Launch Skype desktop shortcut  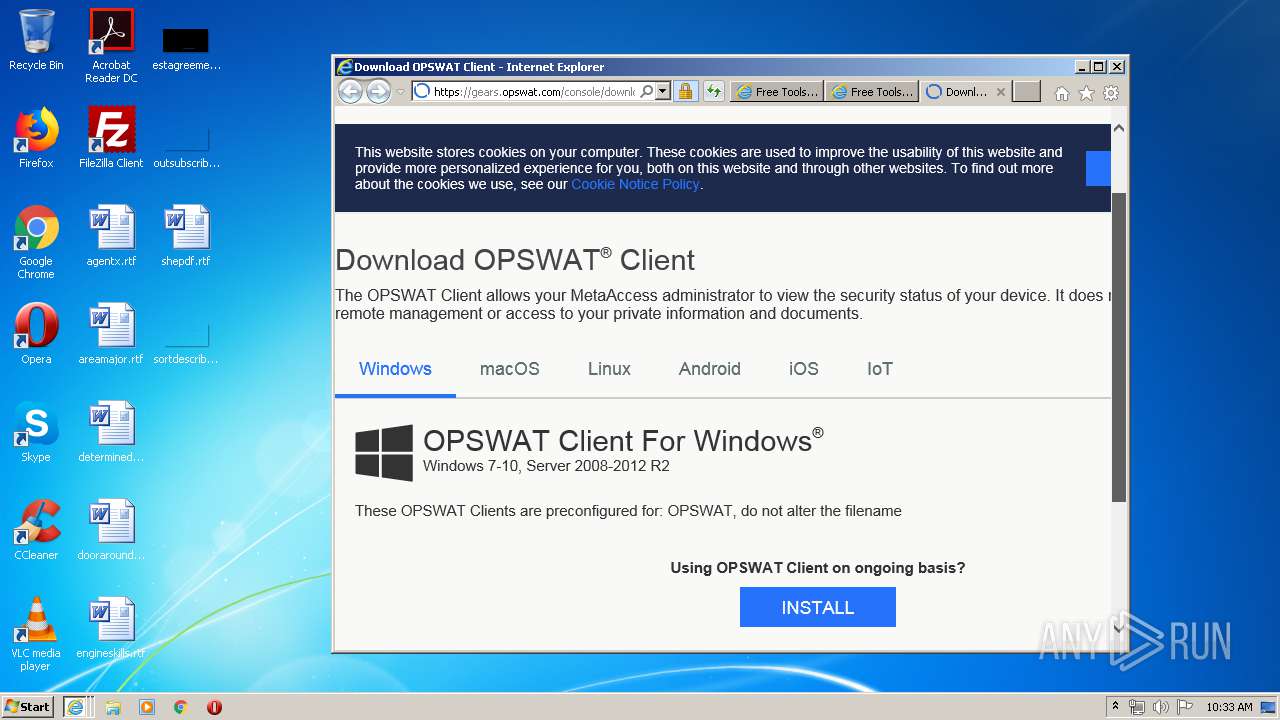coord(36,432)
